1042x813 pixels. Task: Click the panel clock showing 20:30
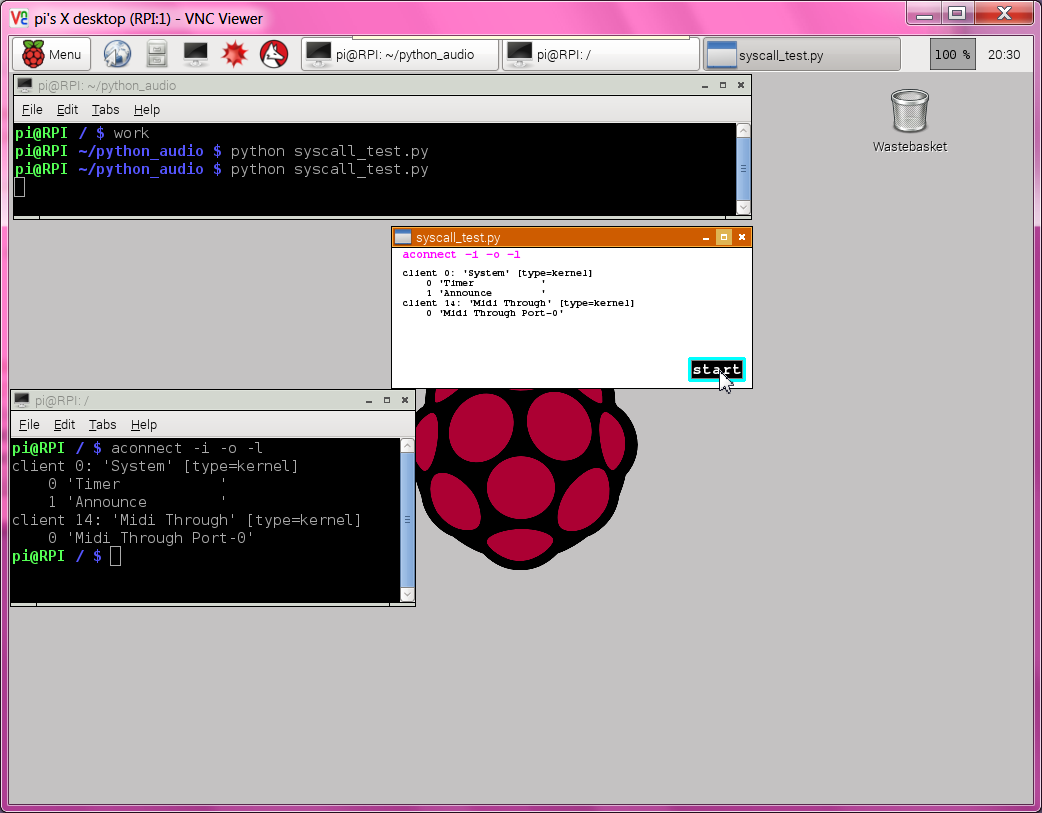tap(1003, 54)
